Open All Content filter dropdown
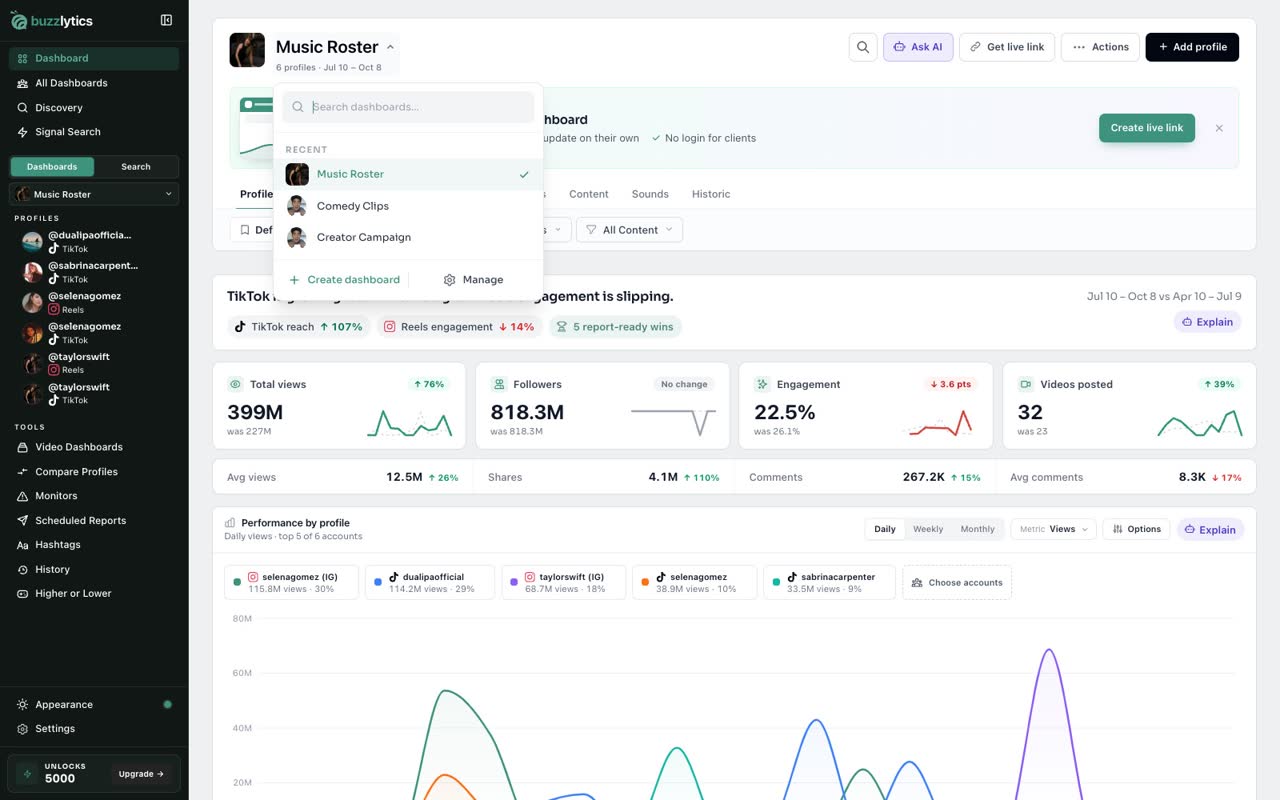This screenshot has width=1280, height=800. (630, 230)
